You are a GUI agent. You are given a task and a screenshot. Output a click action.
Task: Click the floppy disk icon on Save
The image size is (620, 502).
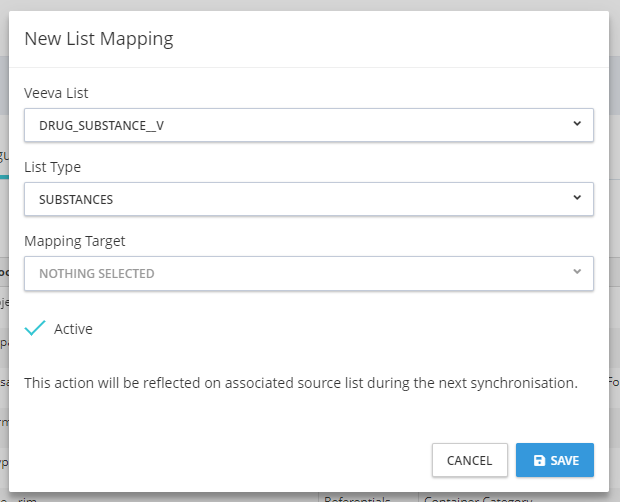(x=540, y=461)
